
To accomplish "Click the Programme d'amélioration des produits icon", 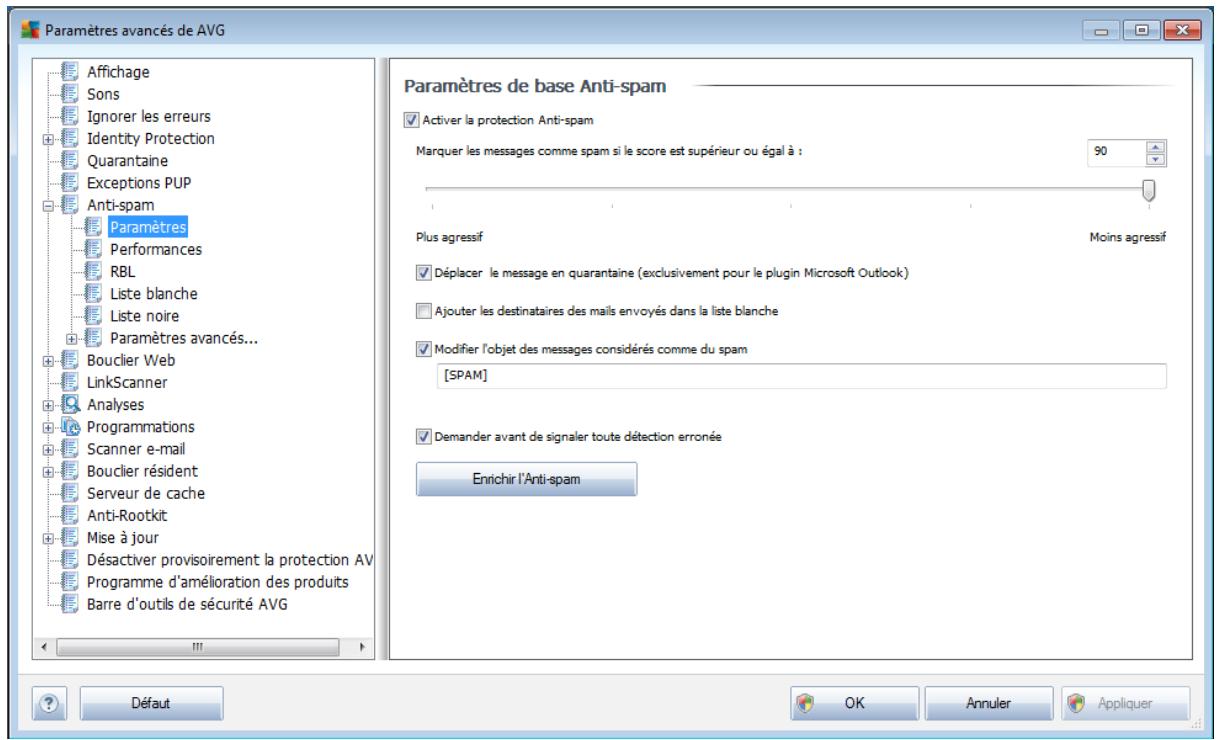I will (70, 581).
